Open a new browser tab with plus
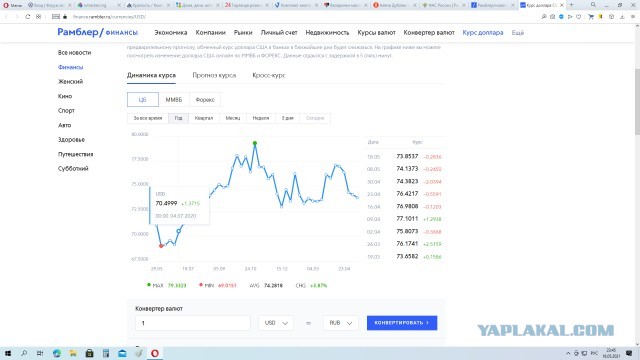The height and width of the screenshot is (360, 640). [x=571, y=5]
